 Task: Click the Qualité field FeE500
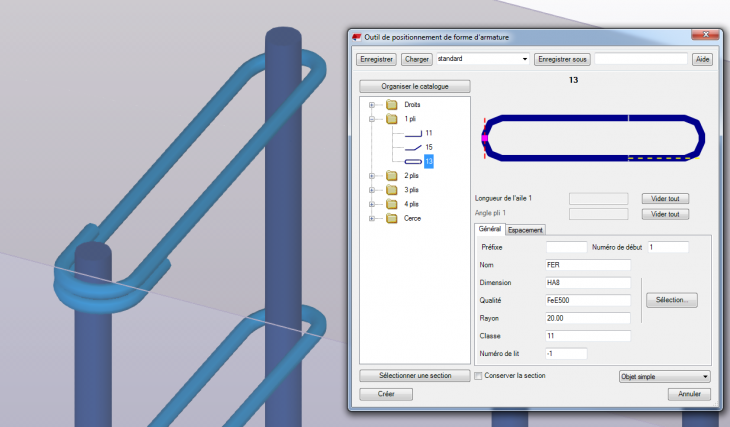pos(588,300)
